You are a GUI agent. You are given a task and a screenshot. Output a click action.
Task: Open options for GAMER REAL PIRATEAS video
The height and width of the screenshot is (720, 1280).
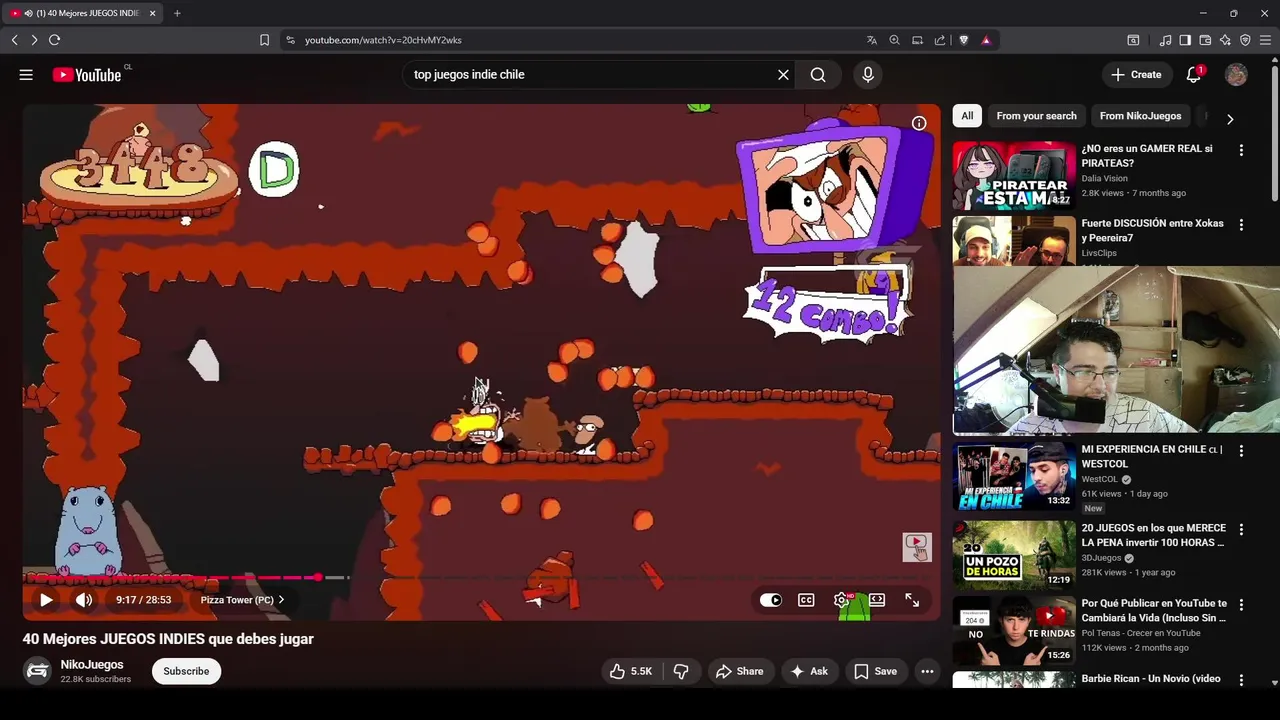coord(1241,150)
